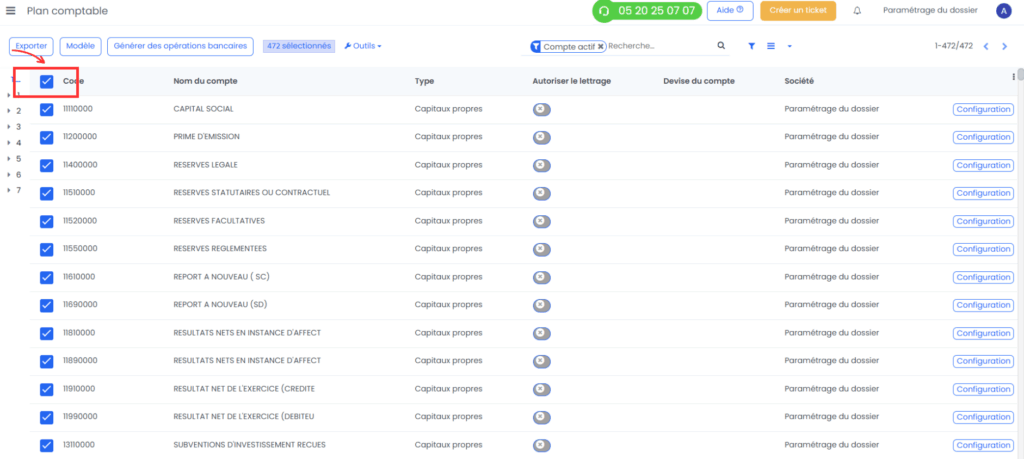Click account name RESERVES LEGALE
Viewport: 1024px width, 459px height.
(x=206, y=165)
